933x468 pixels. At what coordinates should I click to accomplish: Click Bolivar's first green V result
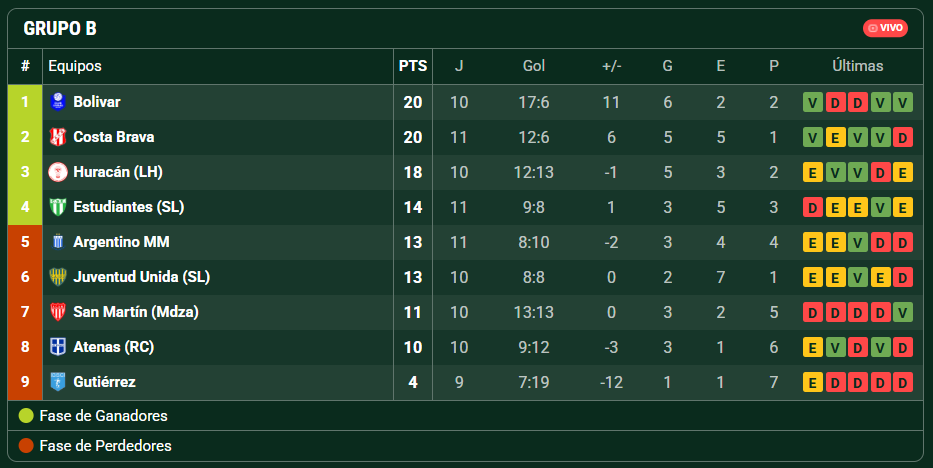[813, 102]
